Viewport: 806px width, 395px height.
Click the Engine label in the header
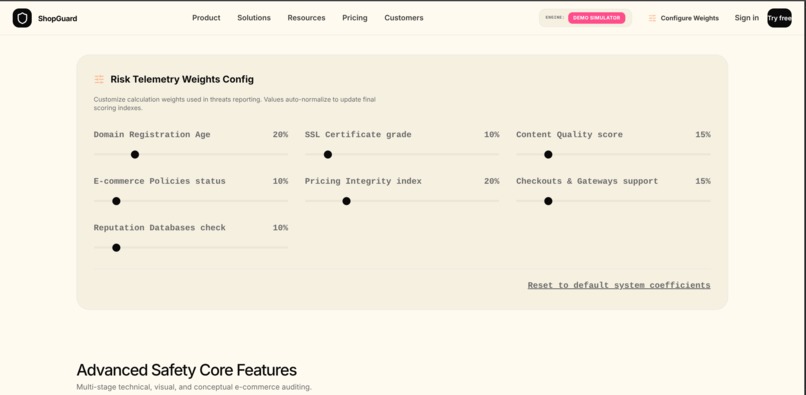coord(555,18)
